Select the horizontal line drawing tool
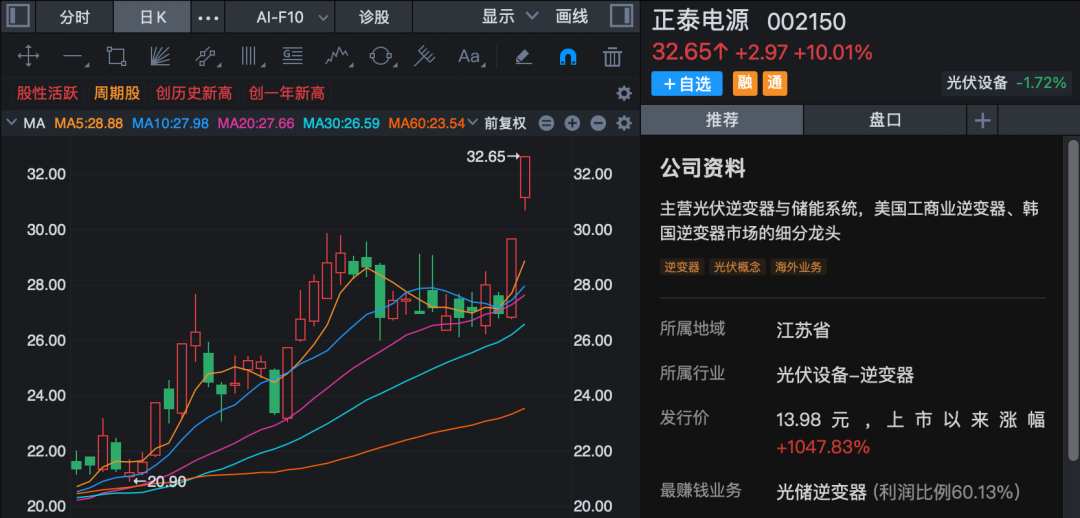Screen dimensions: 1080x518 pyautogui.click(x=73, y=57)
